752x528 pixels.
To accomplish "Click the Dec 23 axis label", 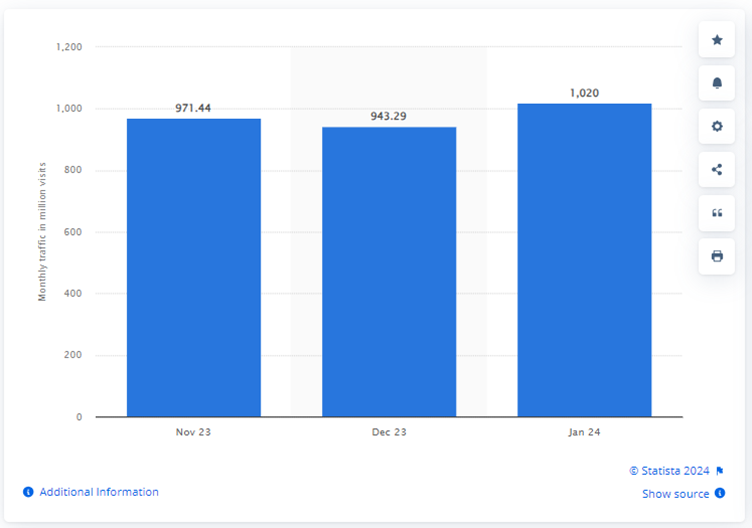I will tap(389, 432).
